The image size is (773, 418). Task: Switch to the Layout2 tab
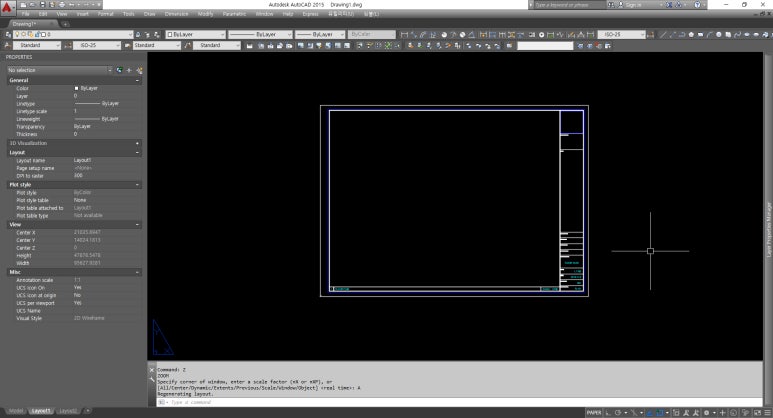click(x=68, y=411)
